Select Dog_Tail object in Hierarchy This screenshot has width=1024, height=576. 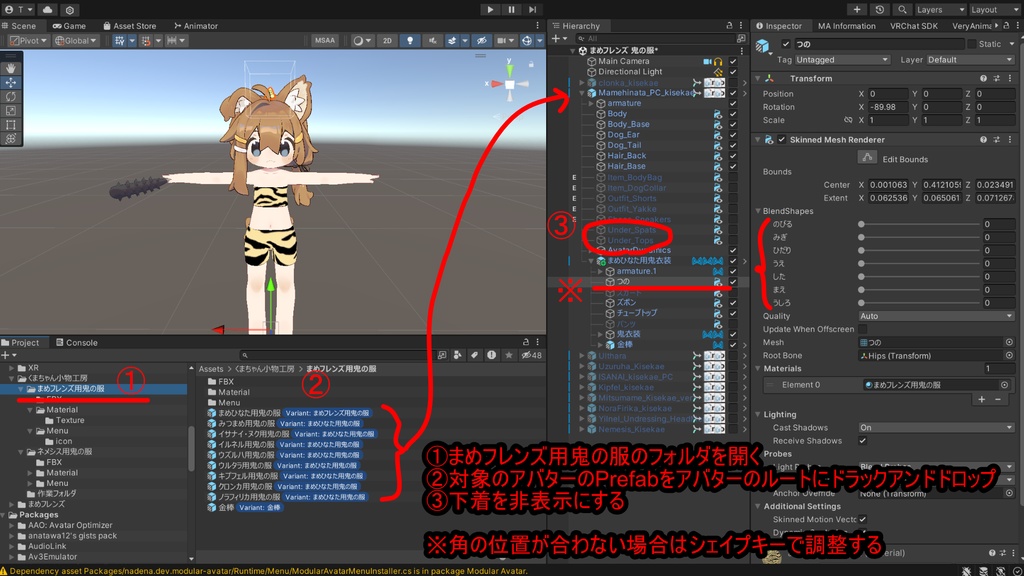(x=624, y=145)
